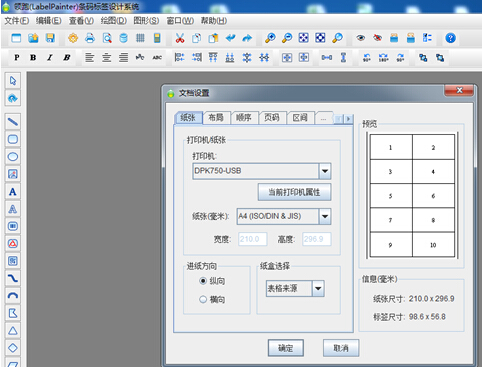The image size is (482, 367).
Task: Save the document with the floppy icon
Action: (50, 38)
